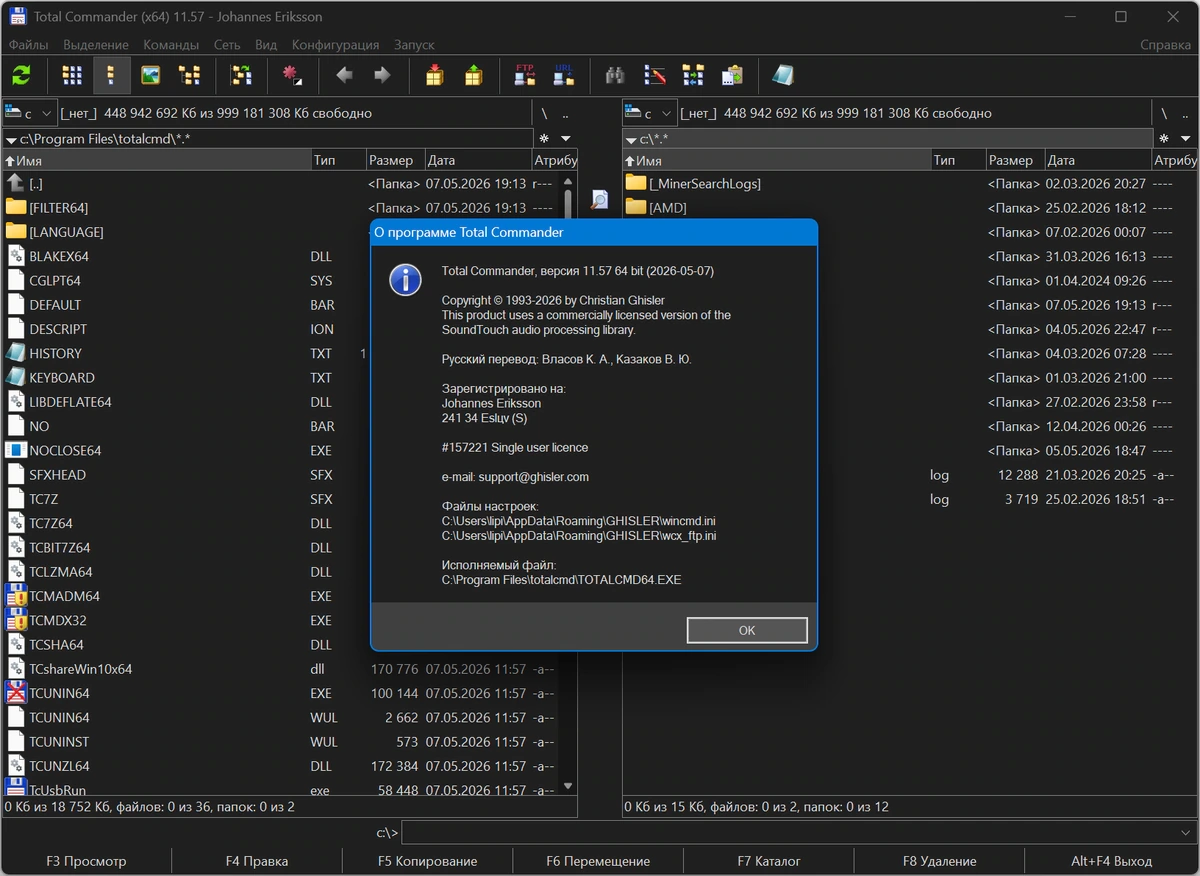Open the Выделение menu
Screen dimensions: 1200x876
[x=96, y=45]
